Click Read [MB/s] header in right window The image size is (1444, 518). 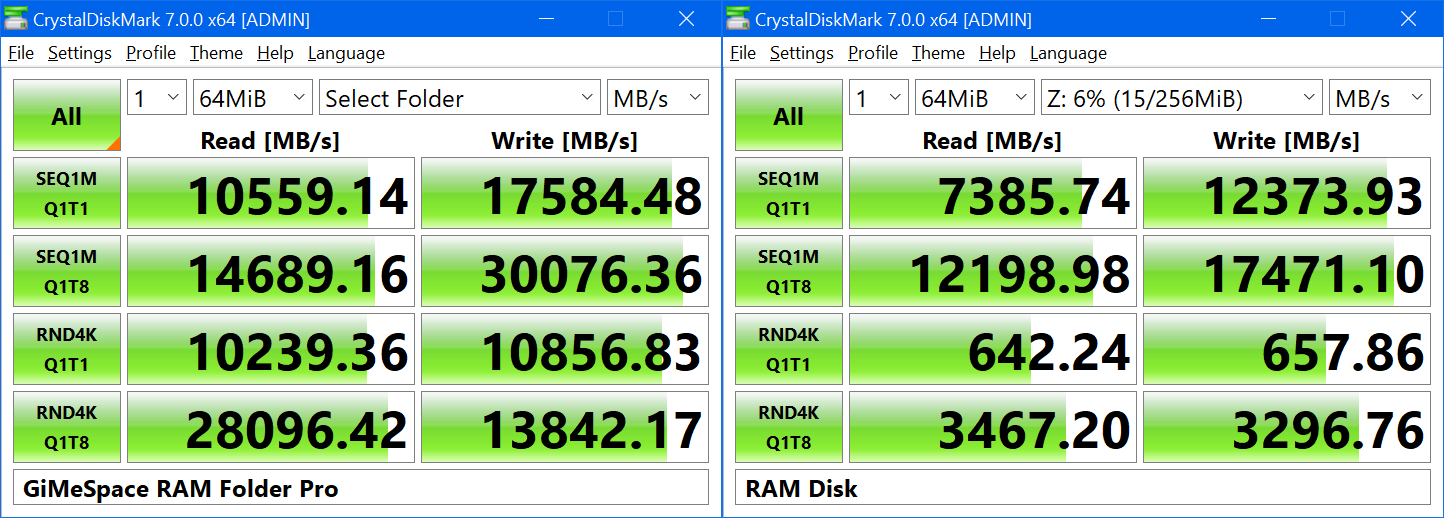point(992,141)
